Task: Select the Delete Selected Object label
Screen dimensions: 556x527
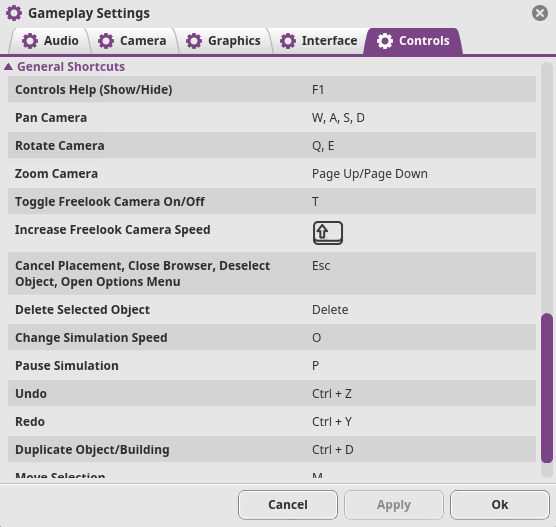Action: pyautogui.click(x=82, y=310)
